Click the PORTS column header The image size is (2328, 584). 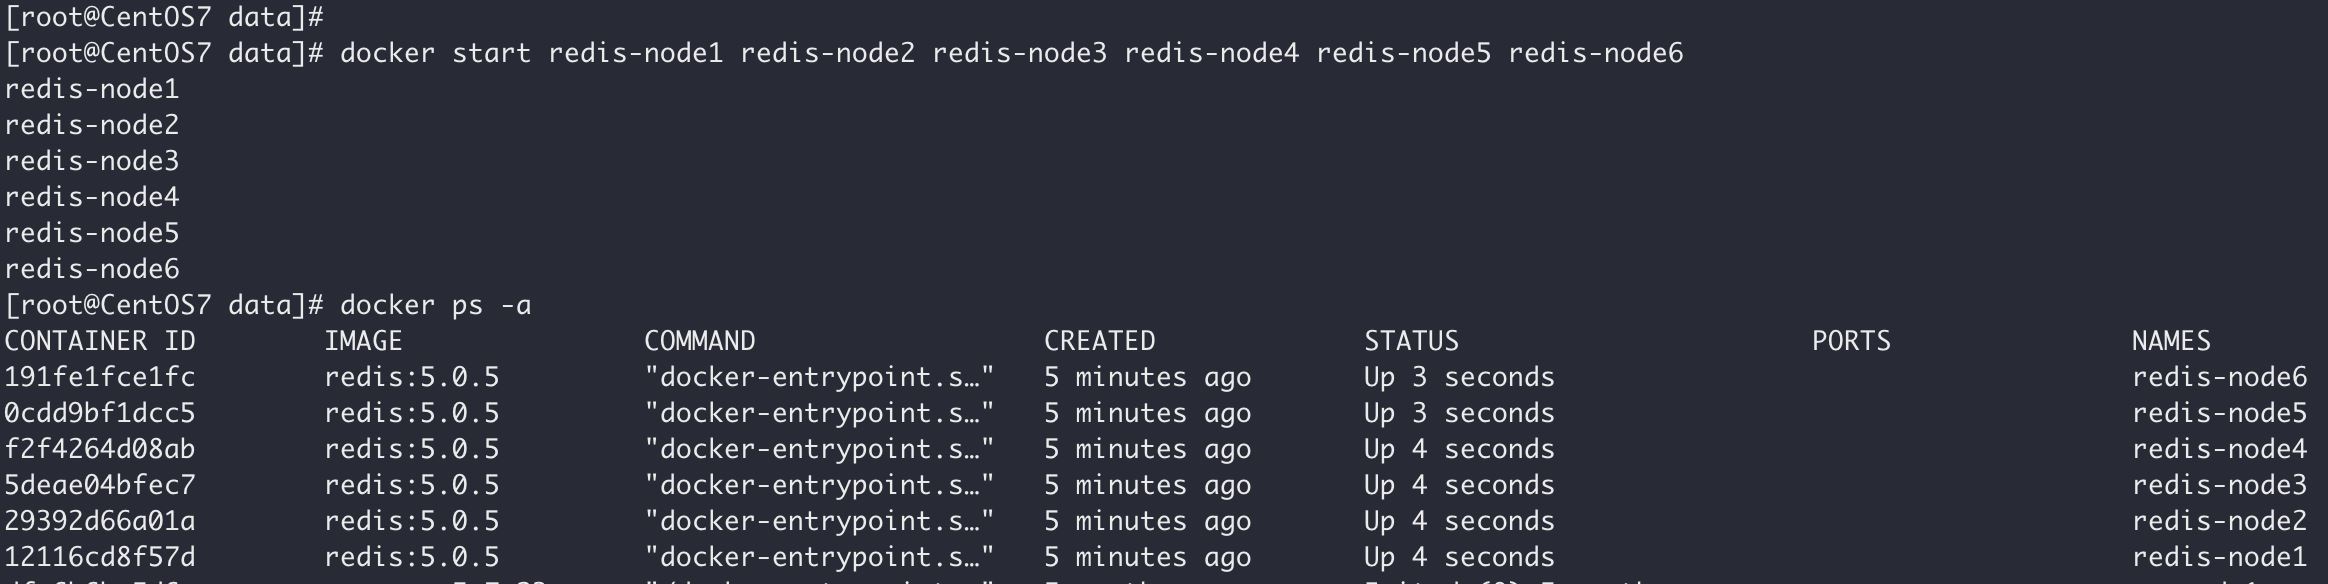click(1851, 341)
